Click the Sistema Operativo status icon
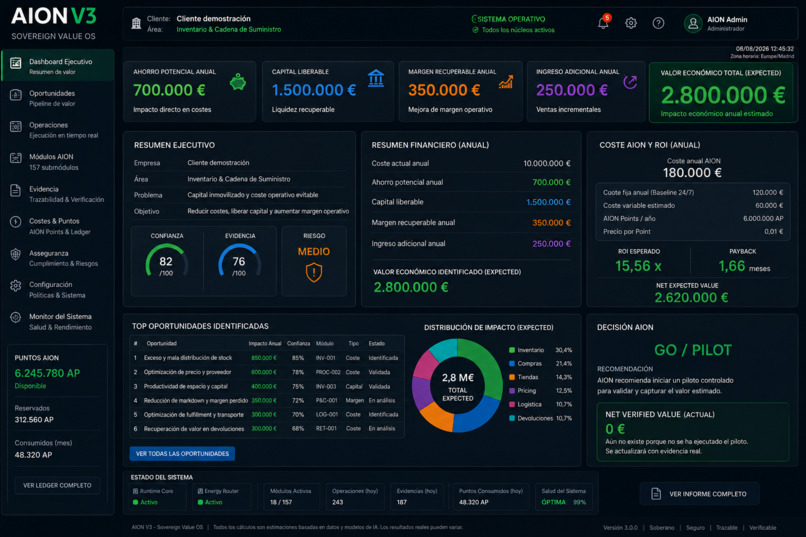The width and height of the screenshot is (806, 537). coord(474,19)
